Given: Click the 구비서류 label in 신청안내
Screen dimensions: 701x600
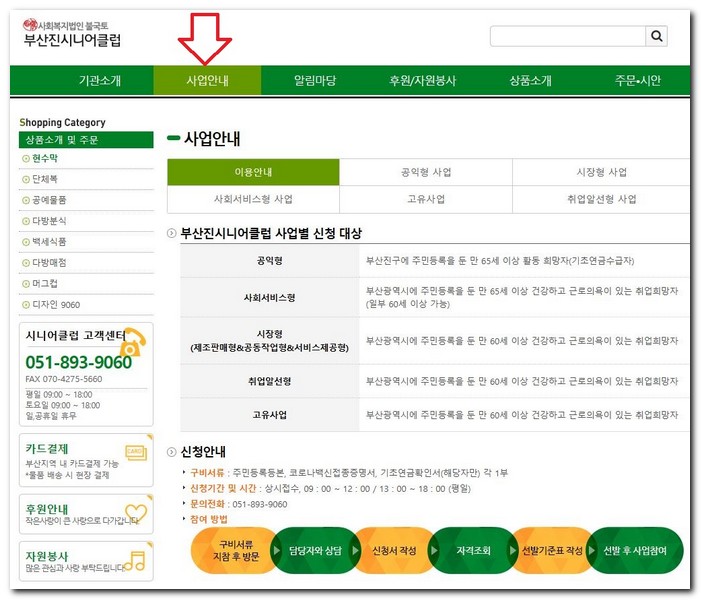Looking at the screenshot, I should pos(207,473).
